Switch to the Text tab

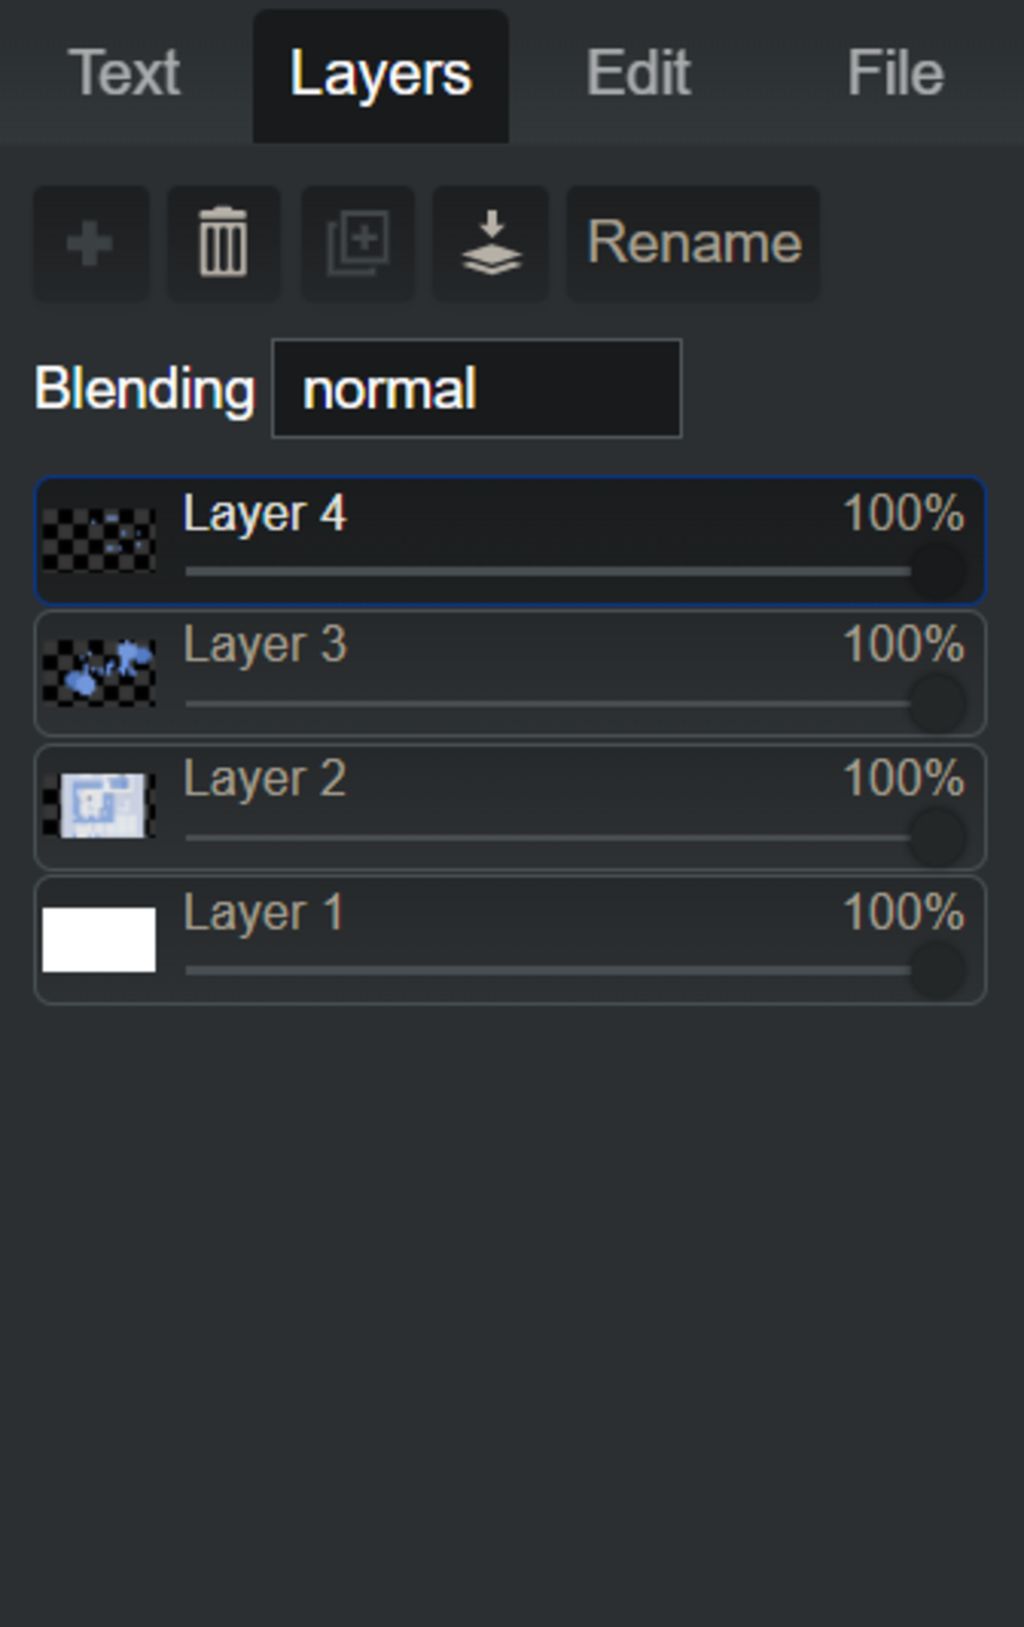click(x=125, y=73)
